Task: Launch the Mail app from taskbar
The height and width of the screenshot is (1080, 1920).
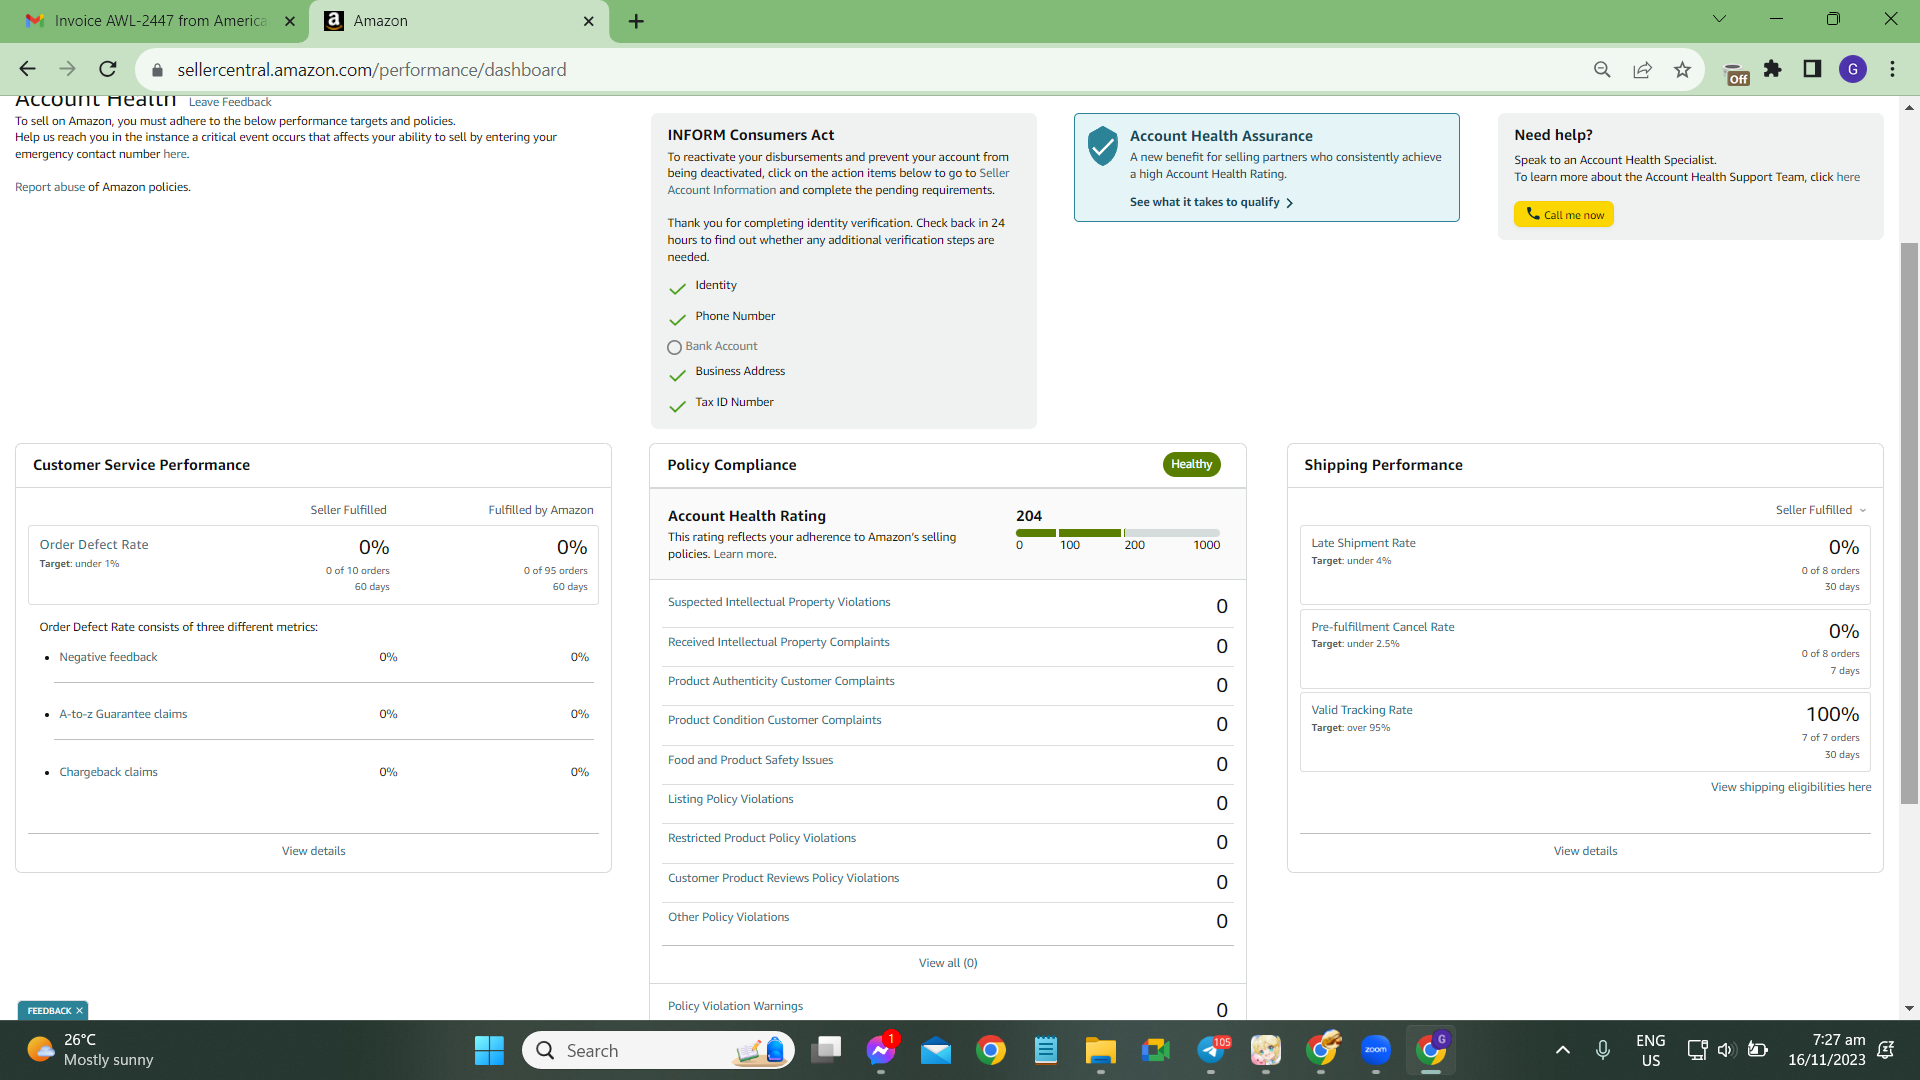Action: (x=936, y=1050)
